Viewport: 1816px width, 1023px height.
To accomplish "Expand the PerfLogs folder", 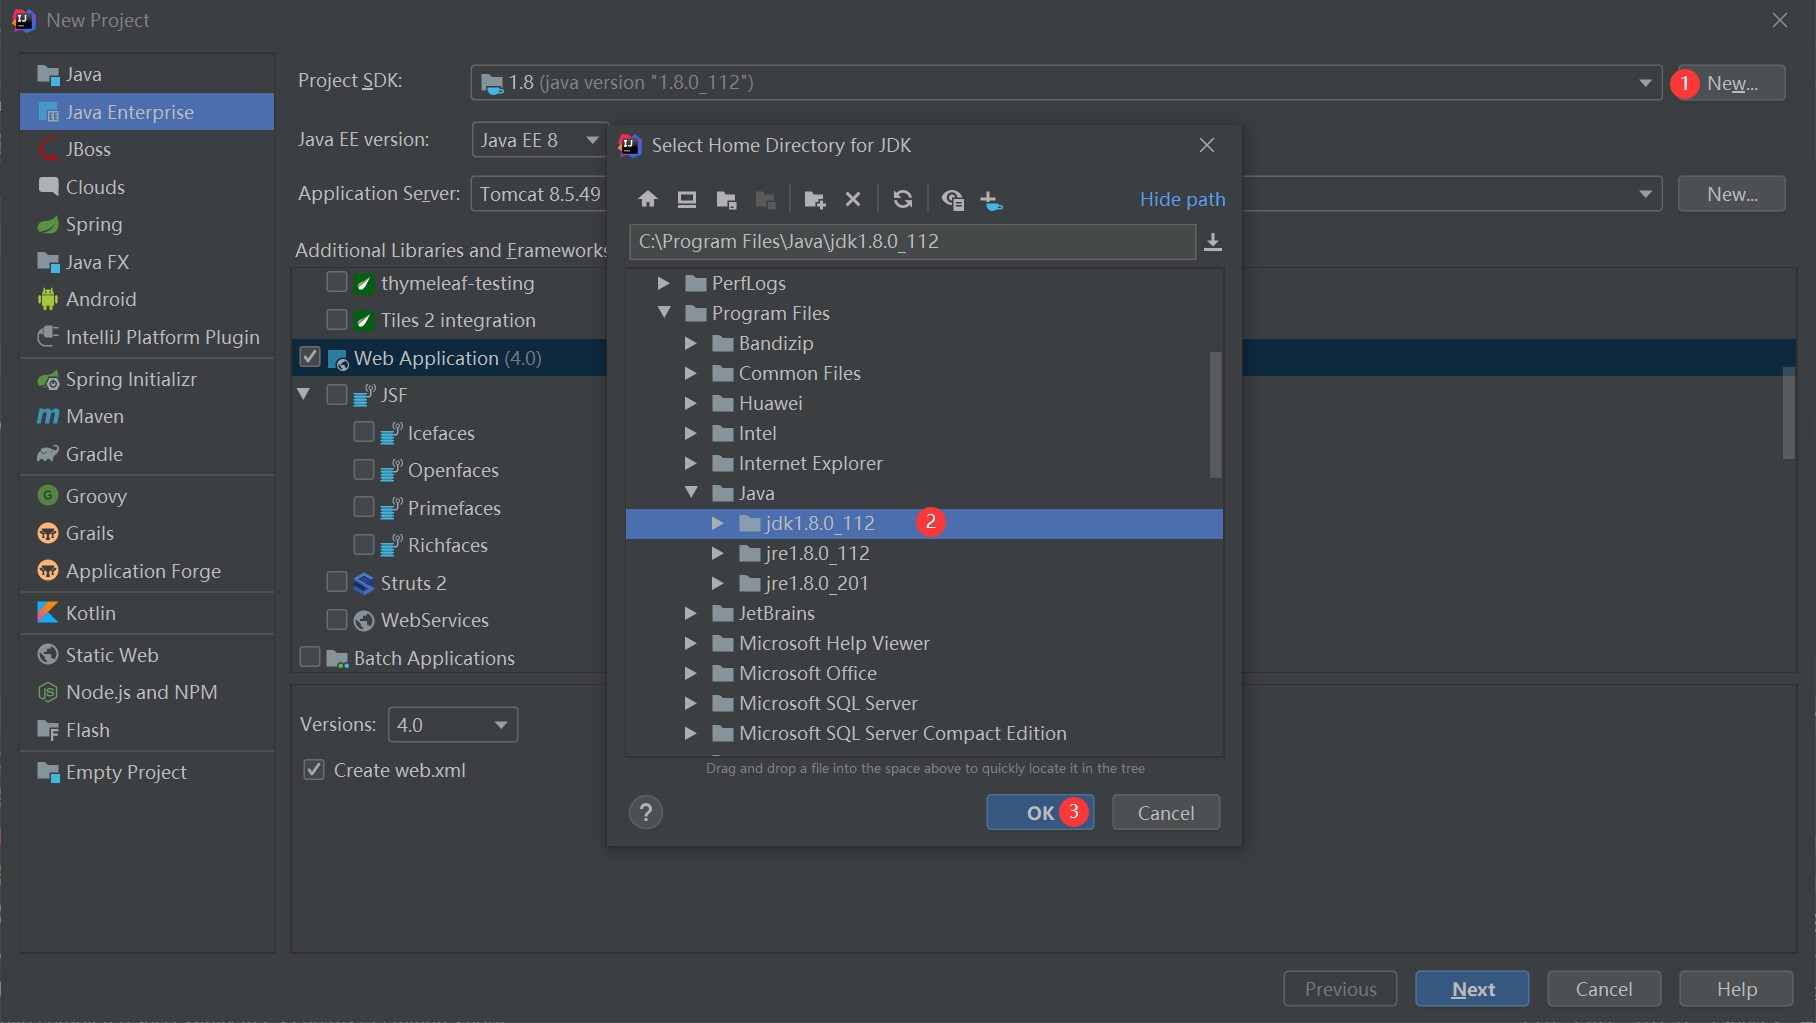I will 663,283.
